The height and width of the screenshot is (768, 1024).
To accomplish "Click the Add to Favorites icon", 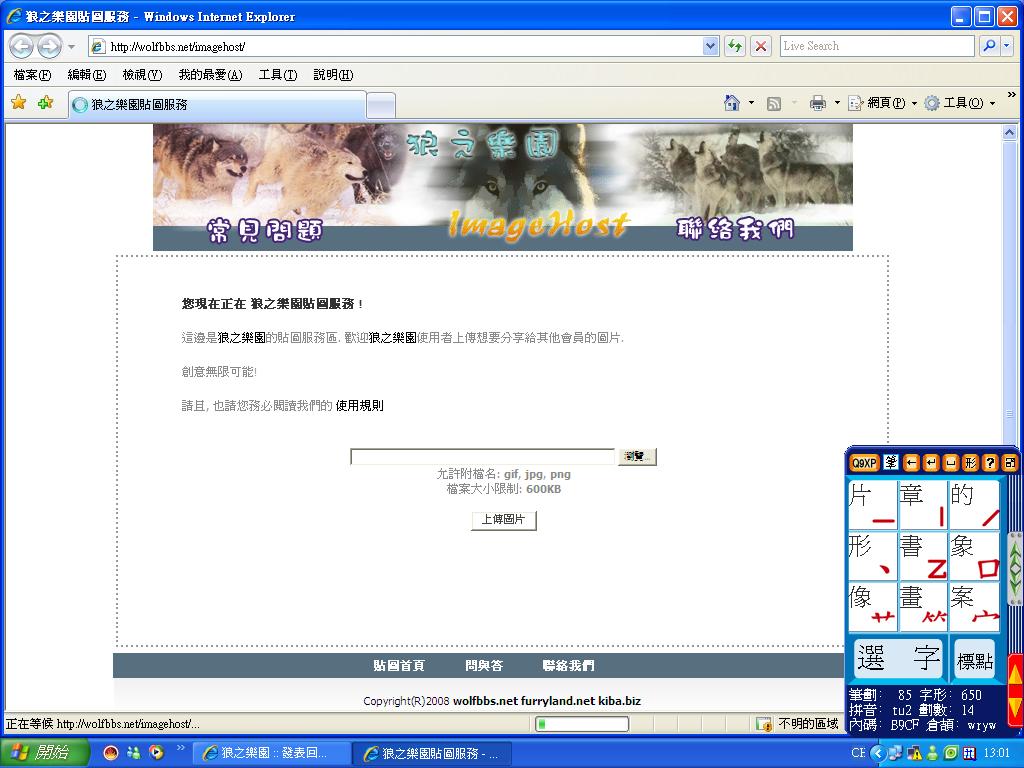I will click(45, 103).
